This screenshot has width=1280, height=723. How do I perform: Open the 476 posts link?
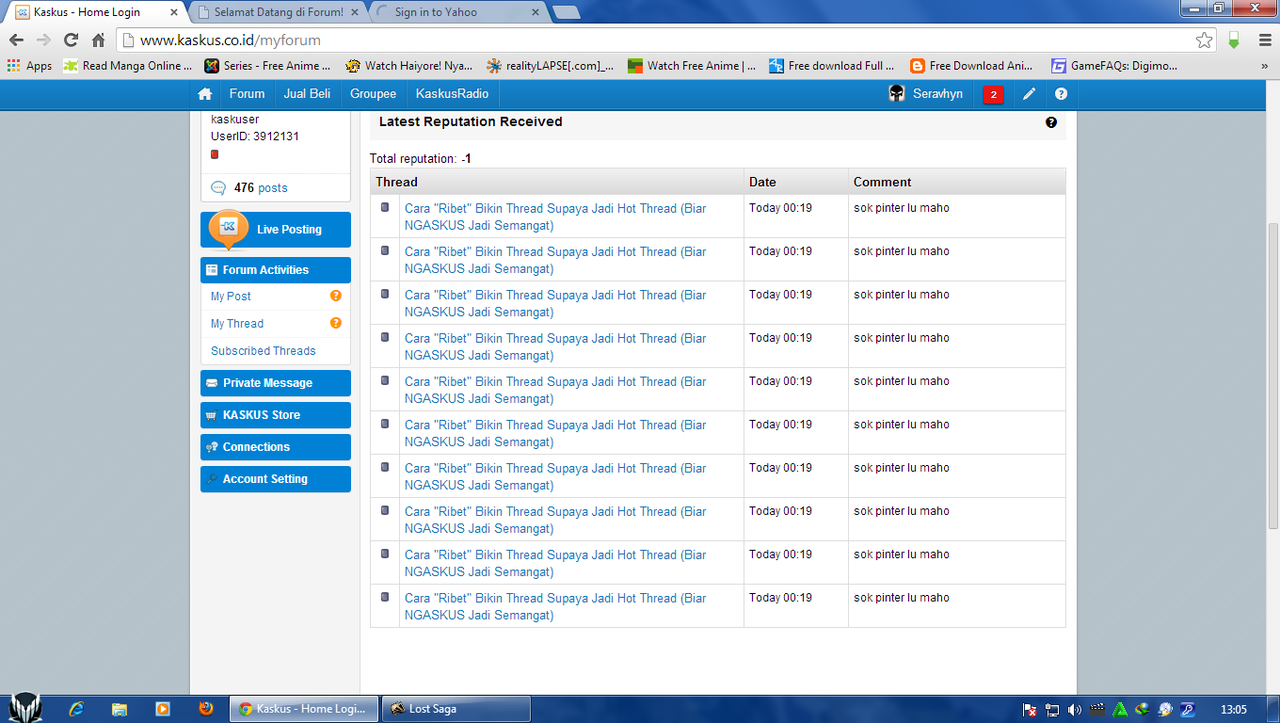(x=261, y=188)
